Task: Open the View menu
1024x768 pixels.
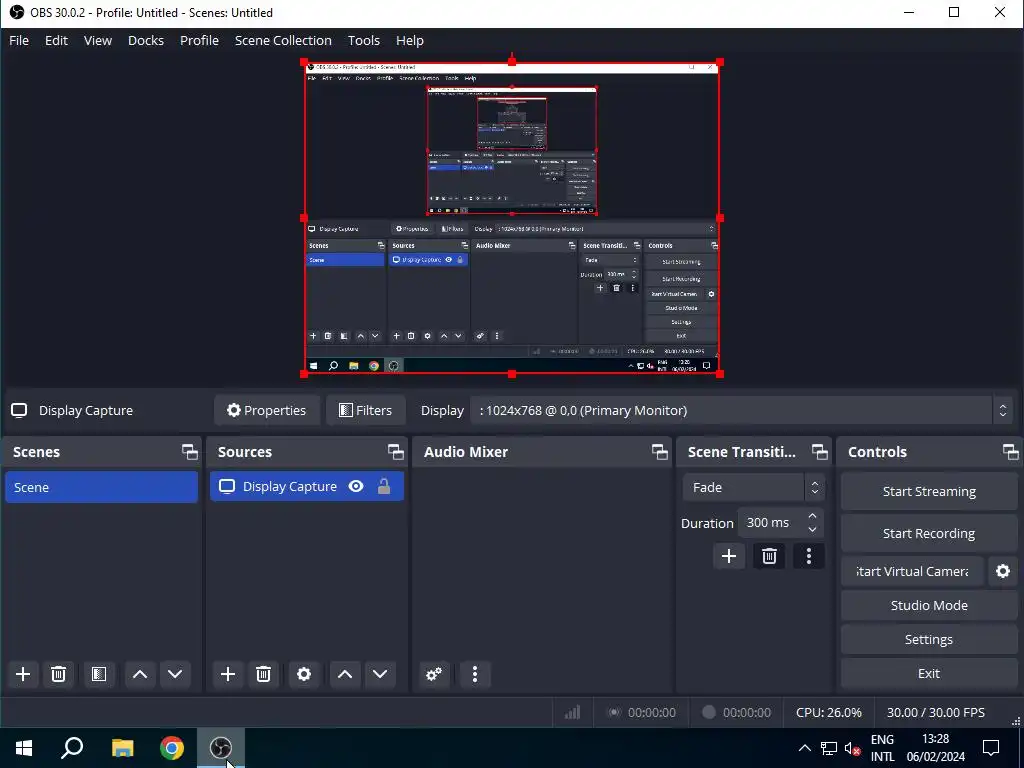Action: 98,40
